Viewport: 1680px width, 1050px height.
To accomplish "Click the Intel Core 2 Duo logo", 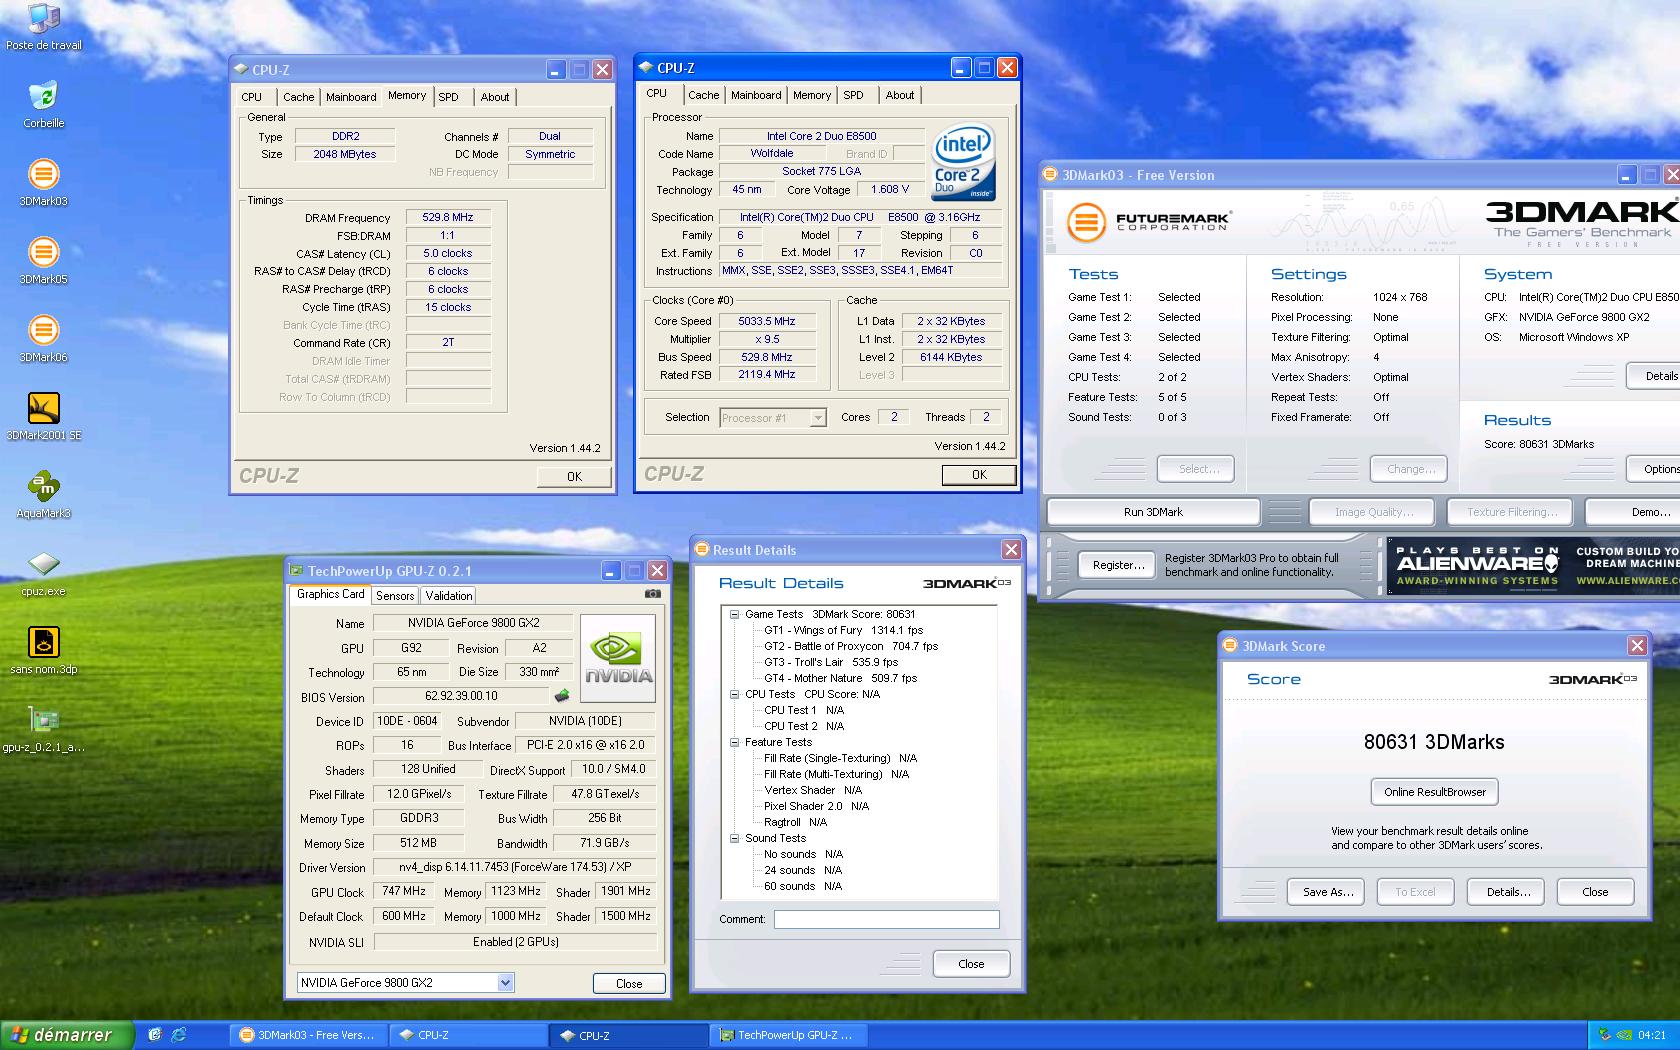I will pos(962,162).
